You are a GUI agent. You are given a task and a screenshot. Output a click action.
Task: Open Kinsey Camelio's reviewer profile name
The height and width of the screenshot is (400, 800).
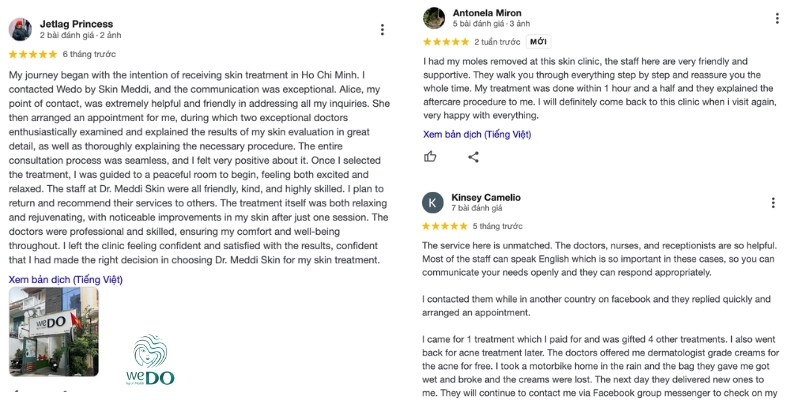tap(486, 197)
